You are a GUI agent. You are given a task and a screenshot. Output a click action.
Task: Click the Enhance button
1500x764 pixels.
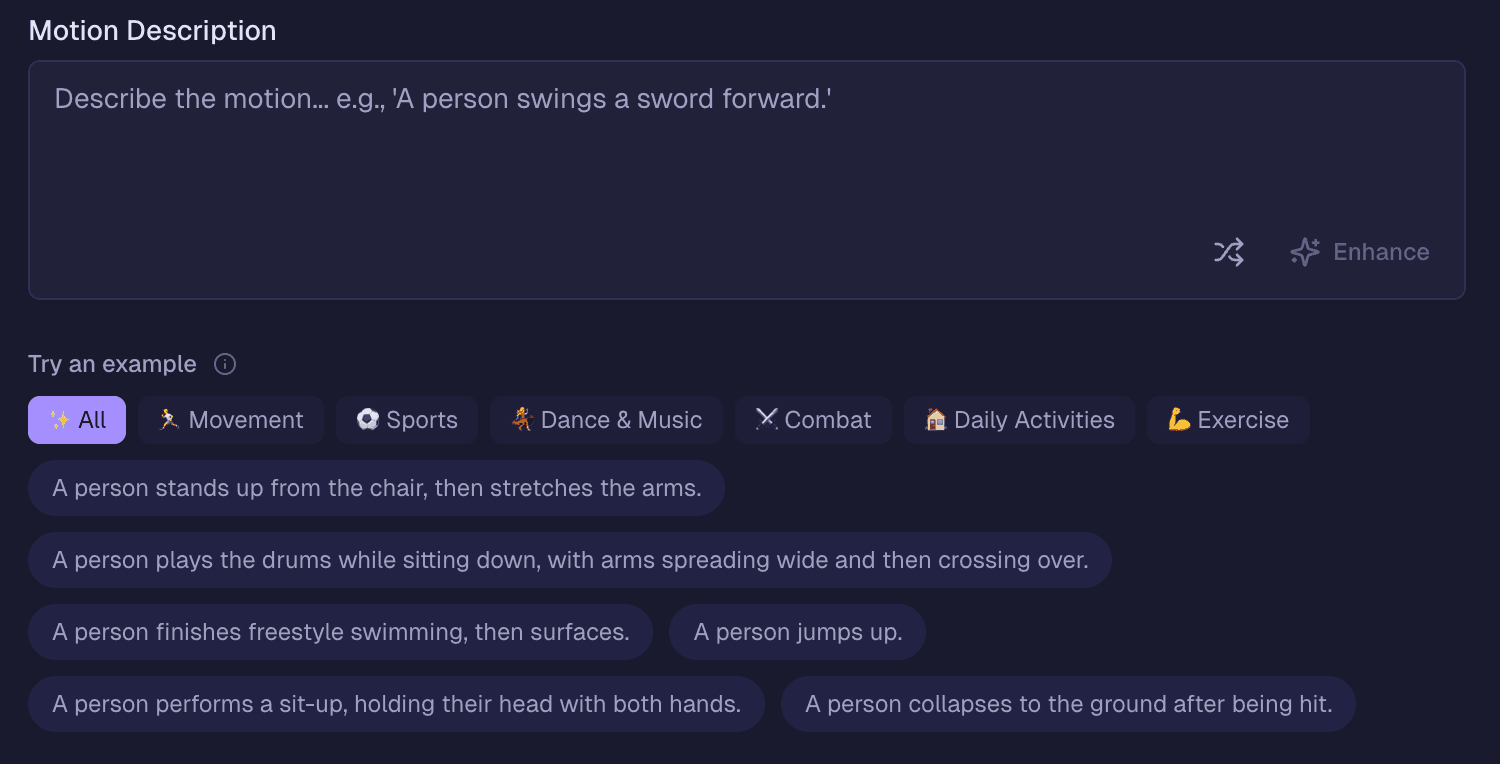1359,252
